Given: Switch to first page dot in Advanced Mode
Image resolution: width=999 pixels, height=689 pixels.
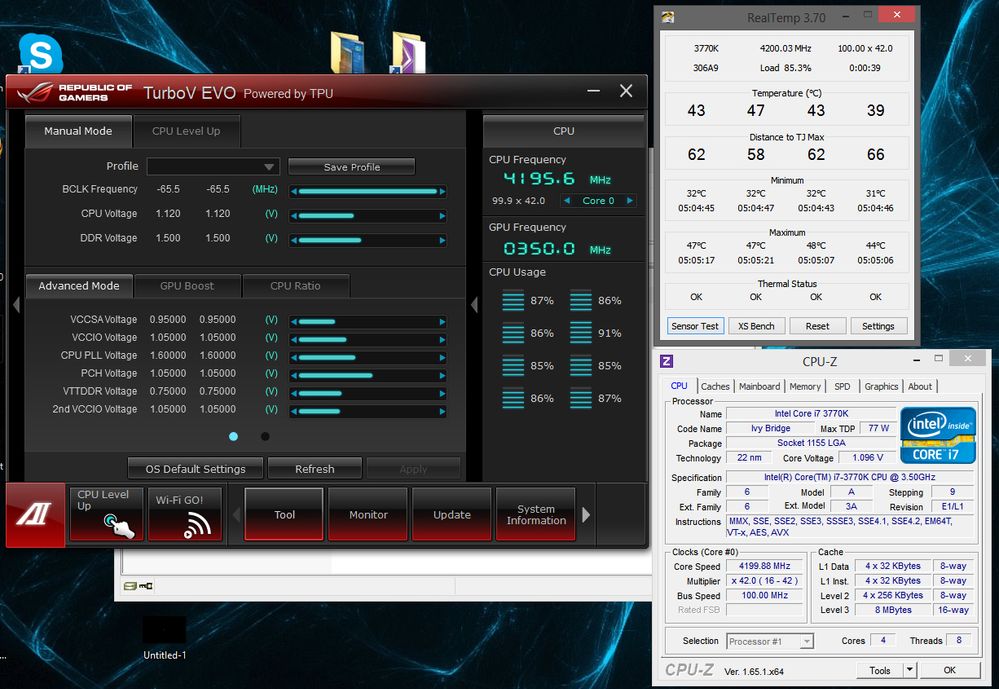Looking at the screenshot, I should 233,437.
